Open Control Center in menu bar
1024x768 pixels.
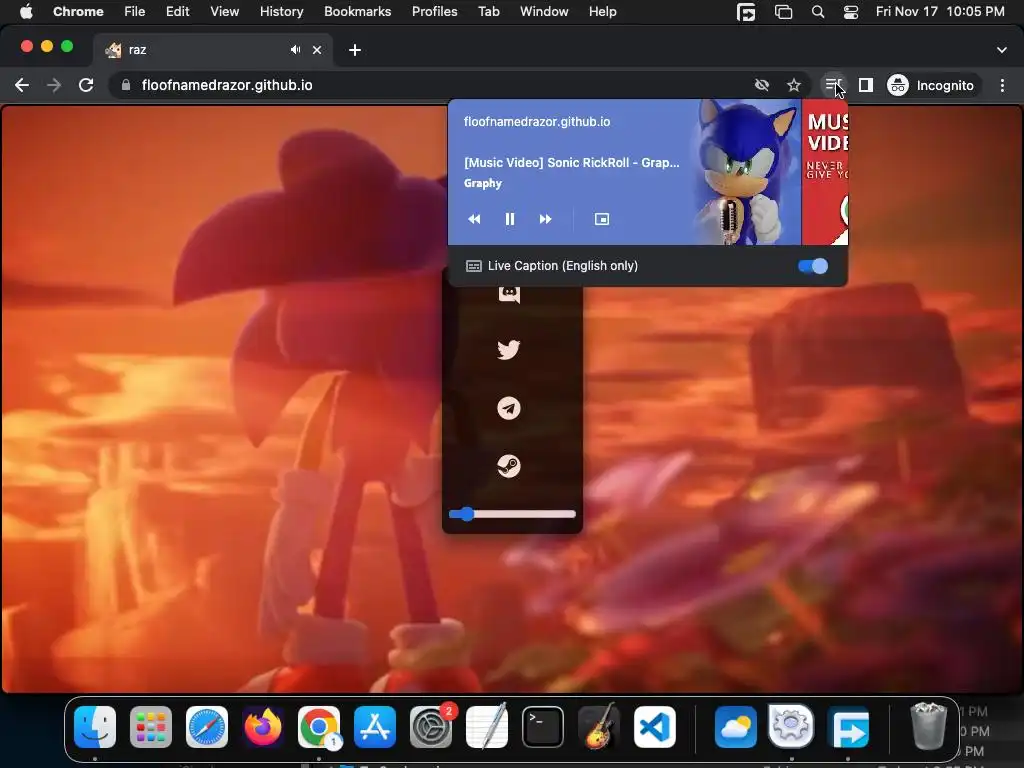pyautogui.click(x=850, y=12)
